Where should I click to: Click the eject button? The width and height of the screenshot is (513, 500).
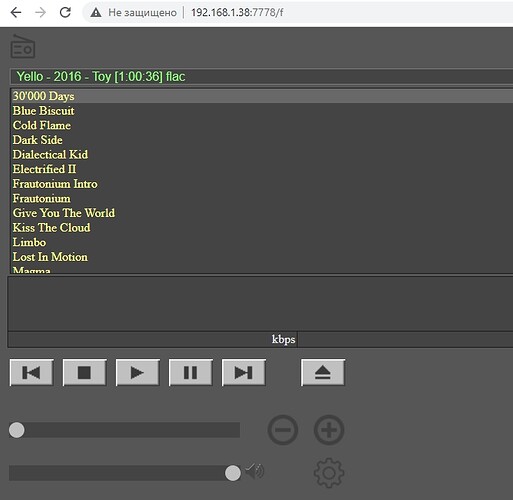323,372
